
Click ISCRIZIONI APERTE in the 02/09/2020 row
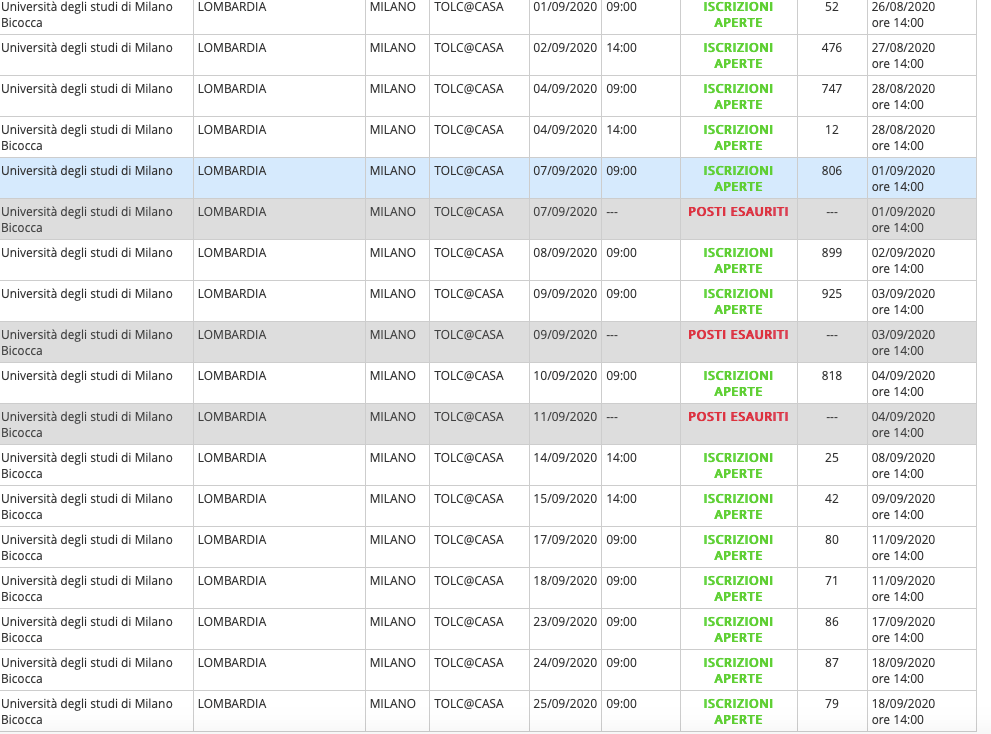tap(738, 56)
